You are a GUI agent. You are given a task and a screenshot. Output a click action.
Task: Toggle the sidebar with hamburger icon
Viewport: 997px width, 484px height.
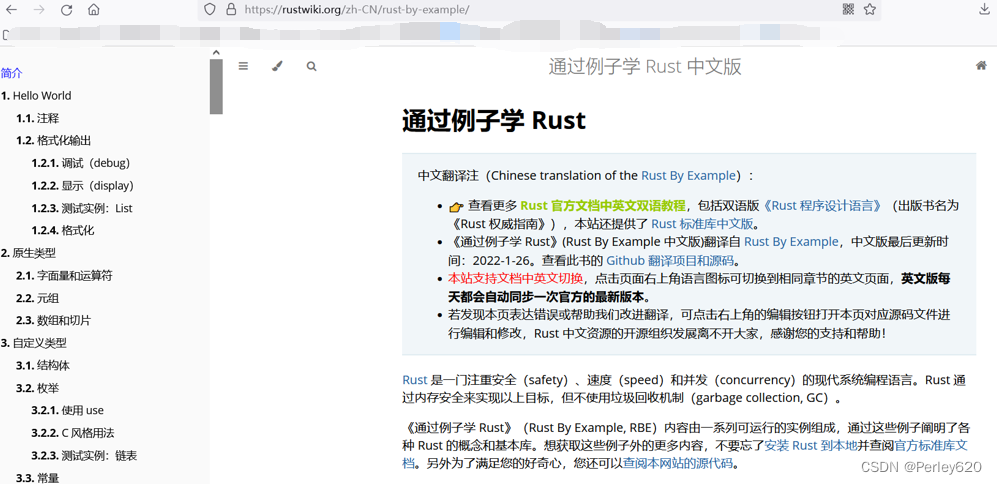[x=243, y=66]
